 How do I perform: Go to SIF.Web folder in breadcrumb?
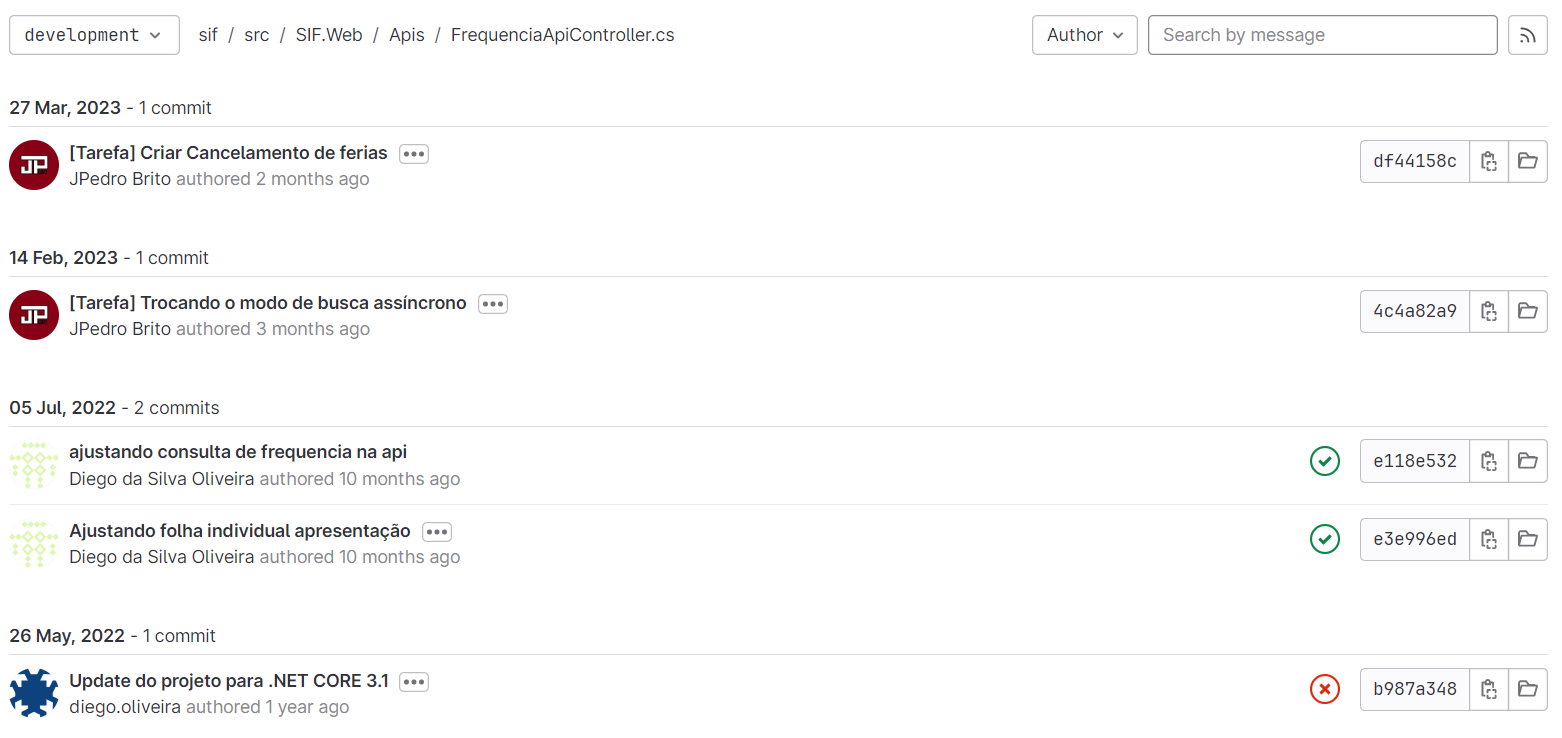click(x=329, y=35)
